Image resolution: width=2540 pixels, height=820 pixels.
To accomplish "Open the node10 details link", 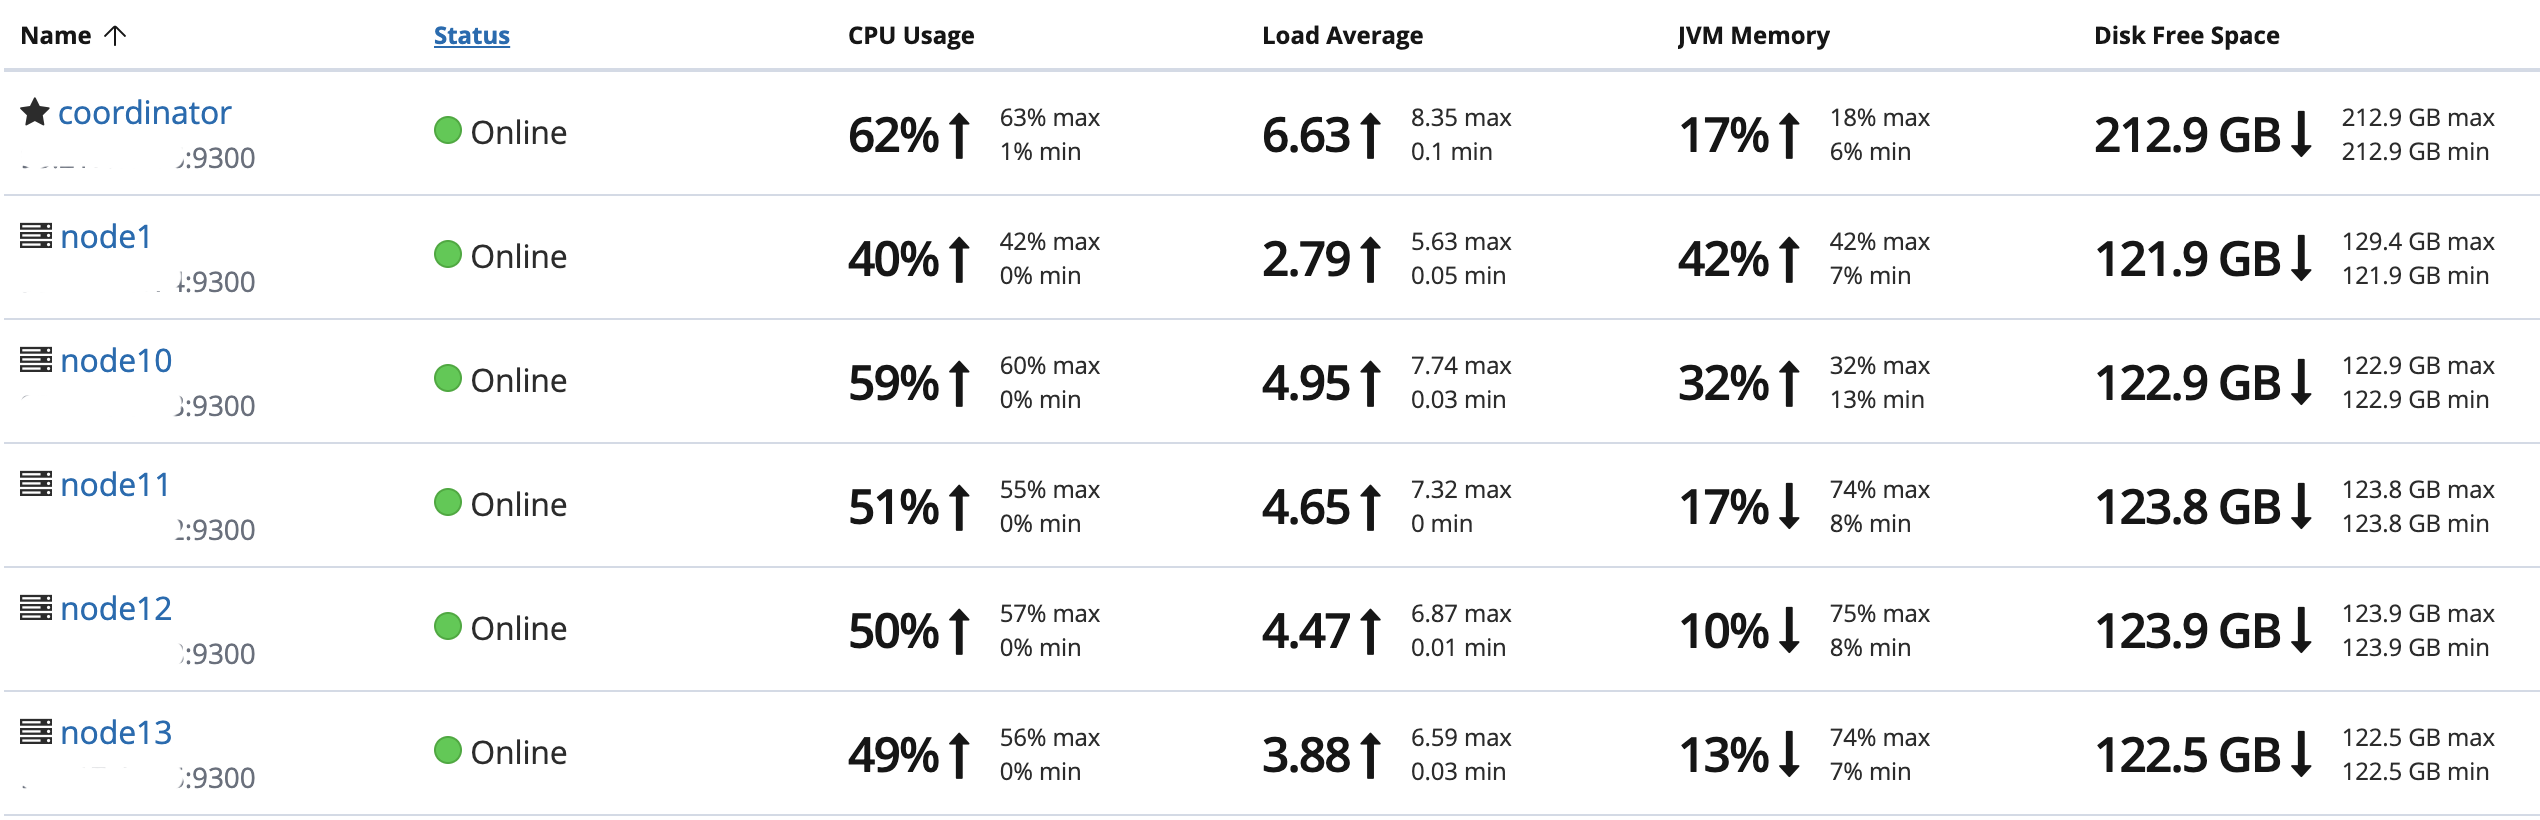I will 116,361.
